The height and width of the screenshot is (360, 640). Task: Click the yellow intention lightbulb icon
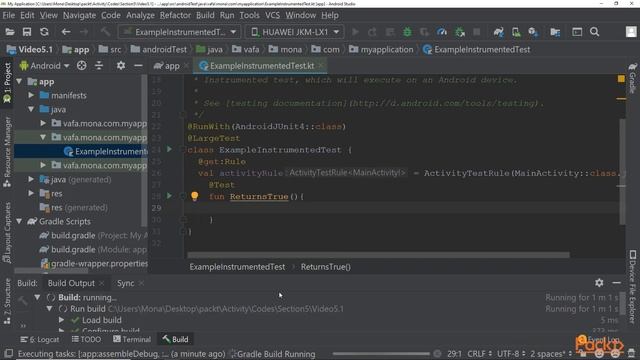coord(195,196)
